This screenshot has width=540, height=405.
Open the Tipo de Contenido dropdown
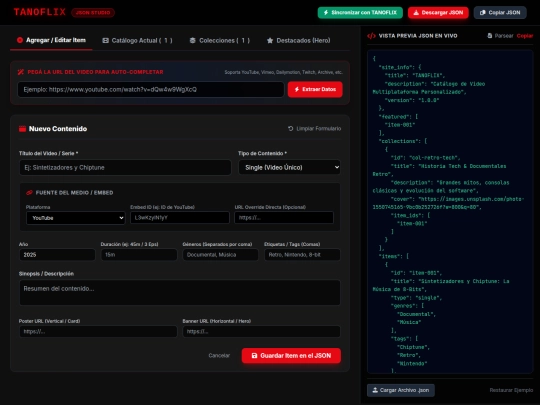(290, 167)
